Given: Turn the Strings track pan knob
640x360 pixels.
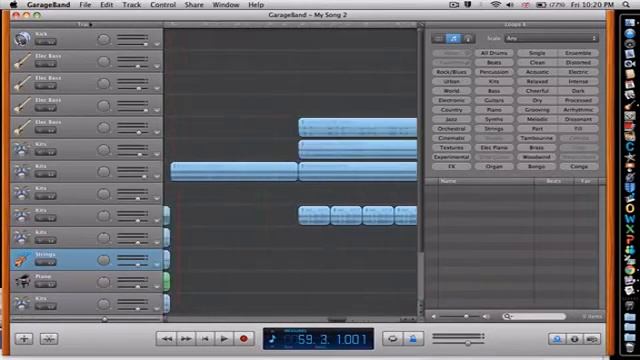Looking at the screenshot, I should 104,260.
